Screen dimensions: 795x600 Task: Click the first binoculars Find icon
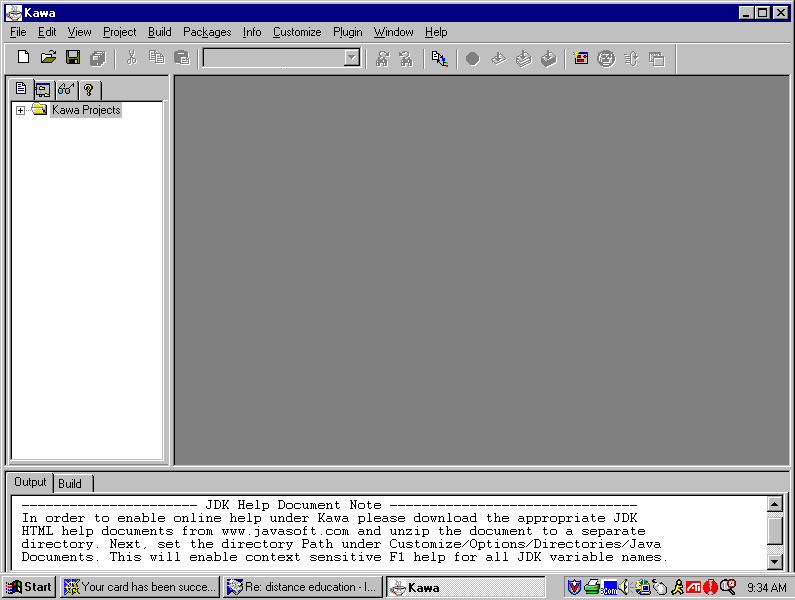(x=382, y=59)
